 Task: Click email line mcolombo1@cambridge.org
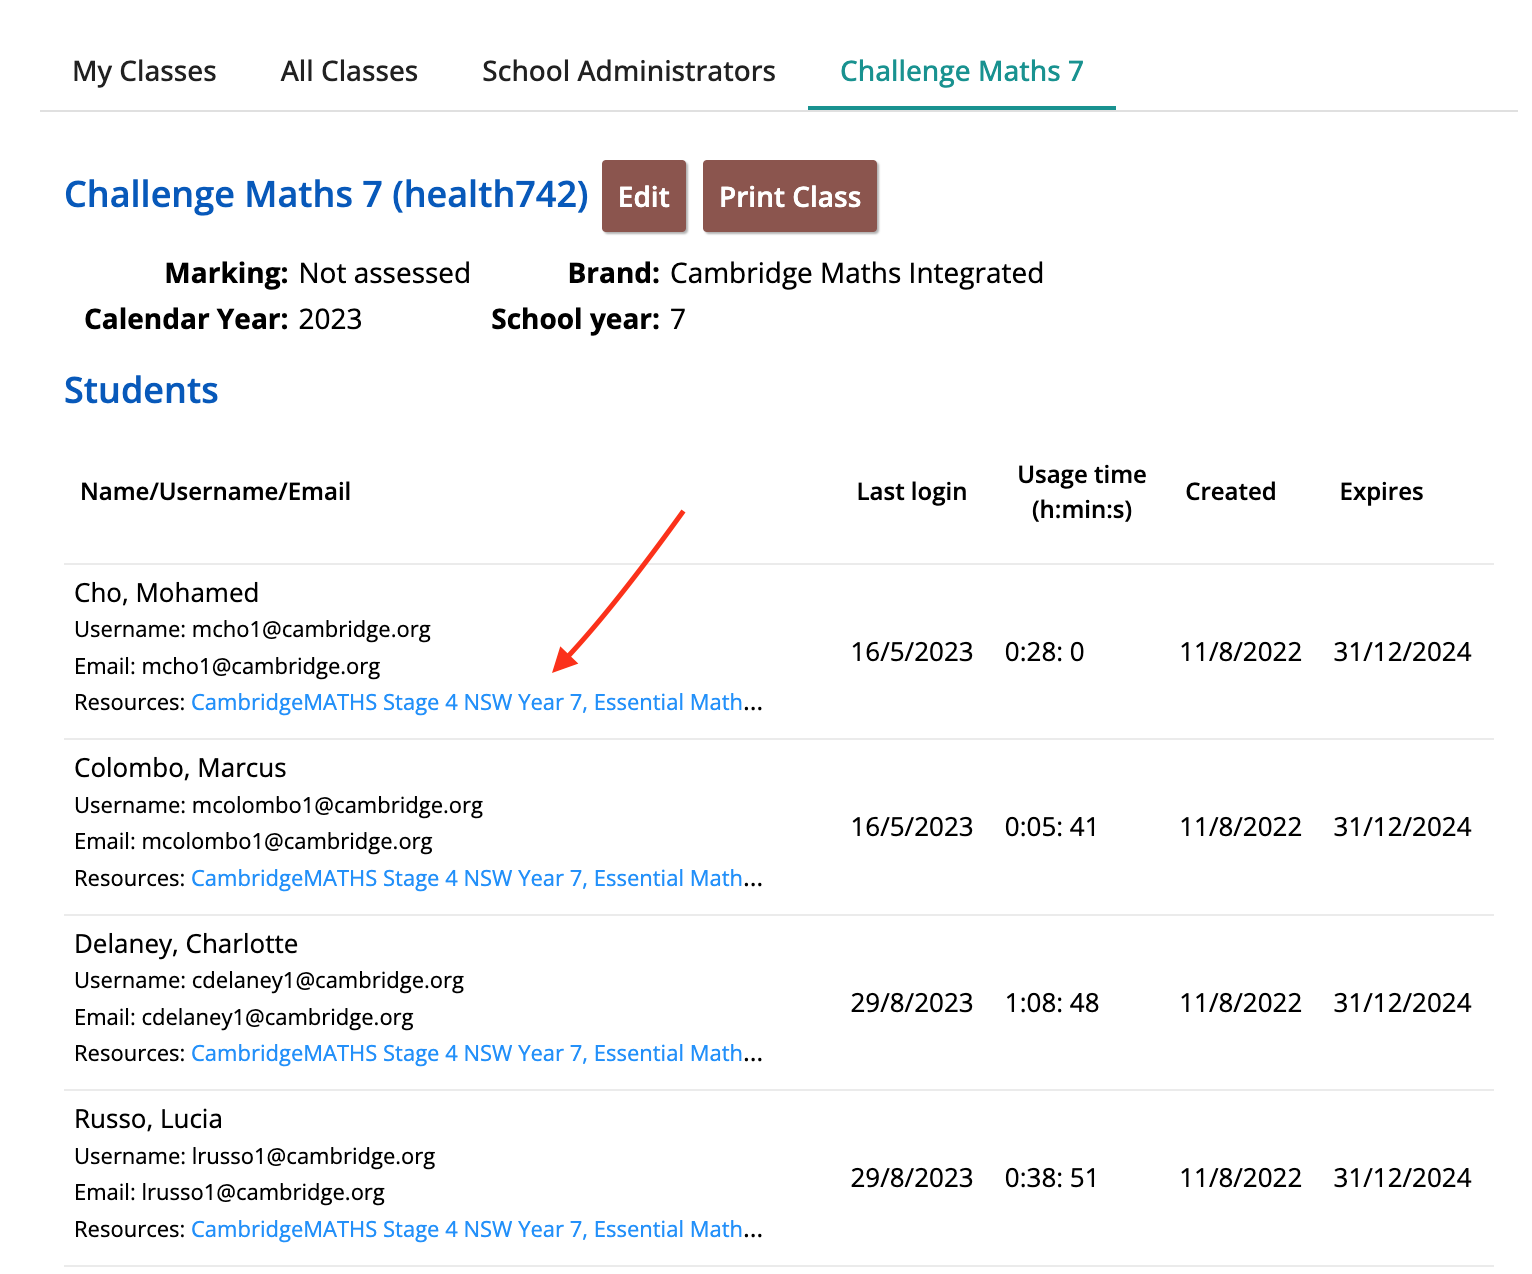tap(253, 841)
